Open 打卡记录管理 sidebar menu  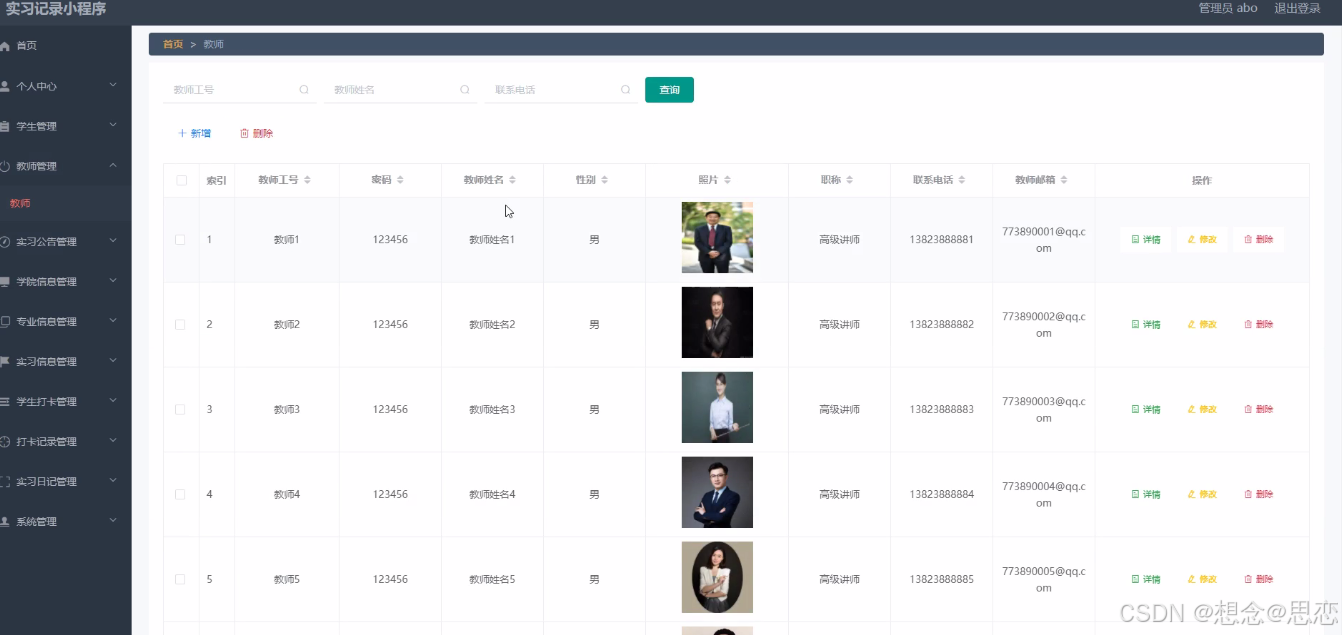65,442
